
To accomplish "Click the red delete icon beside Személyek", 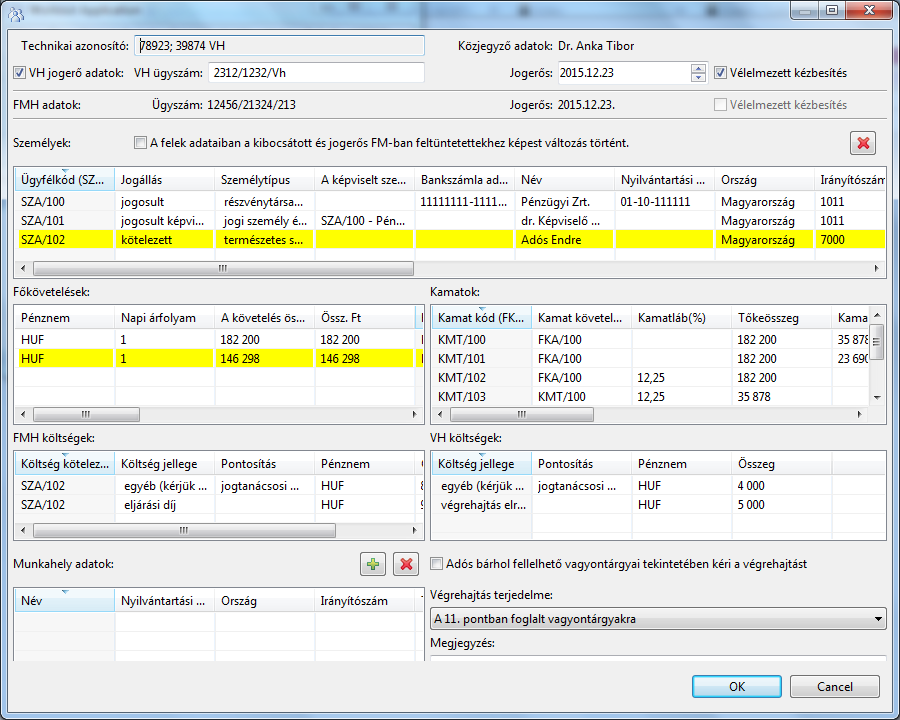I will point(862,142).
